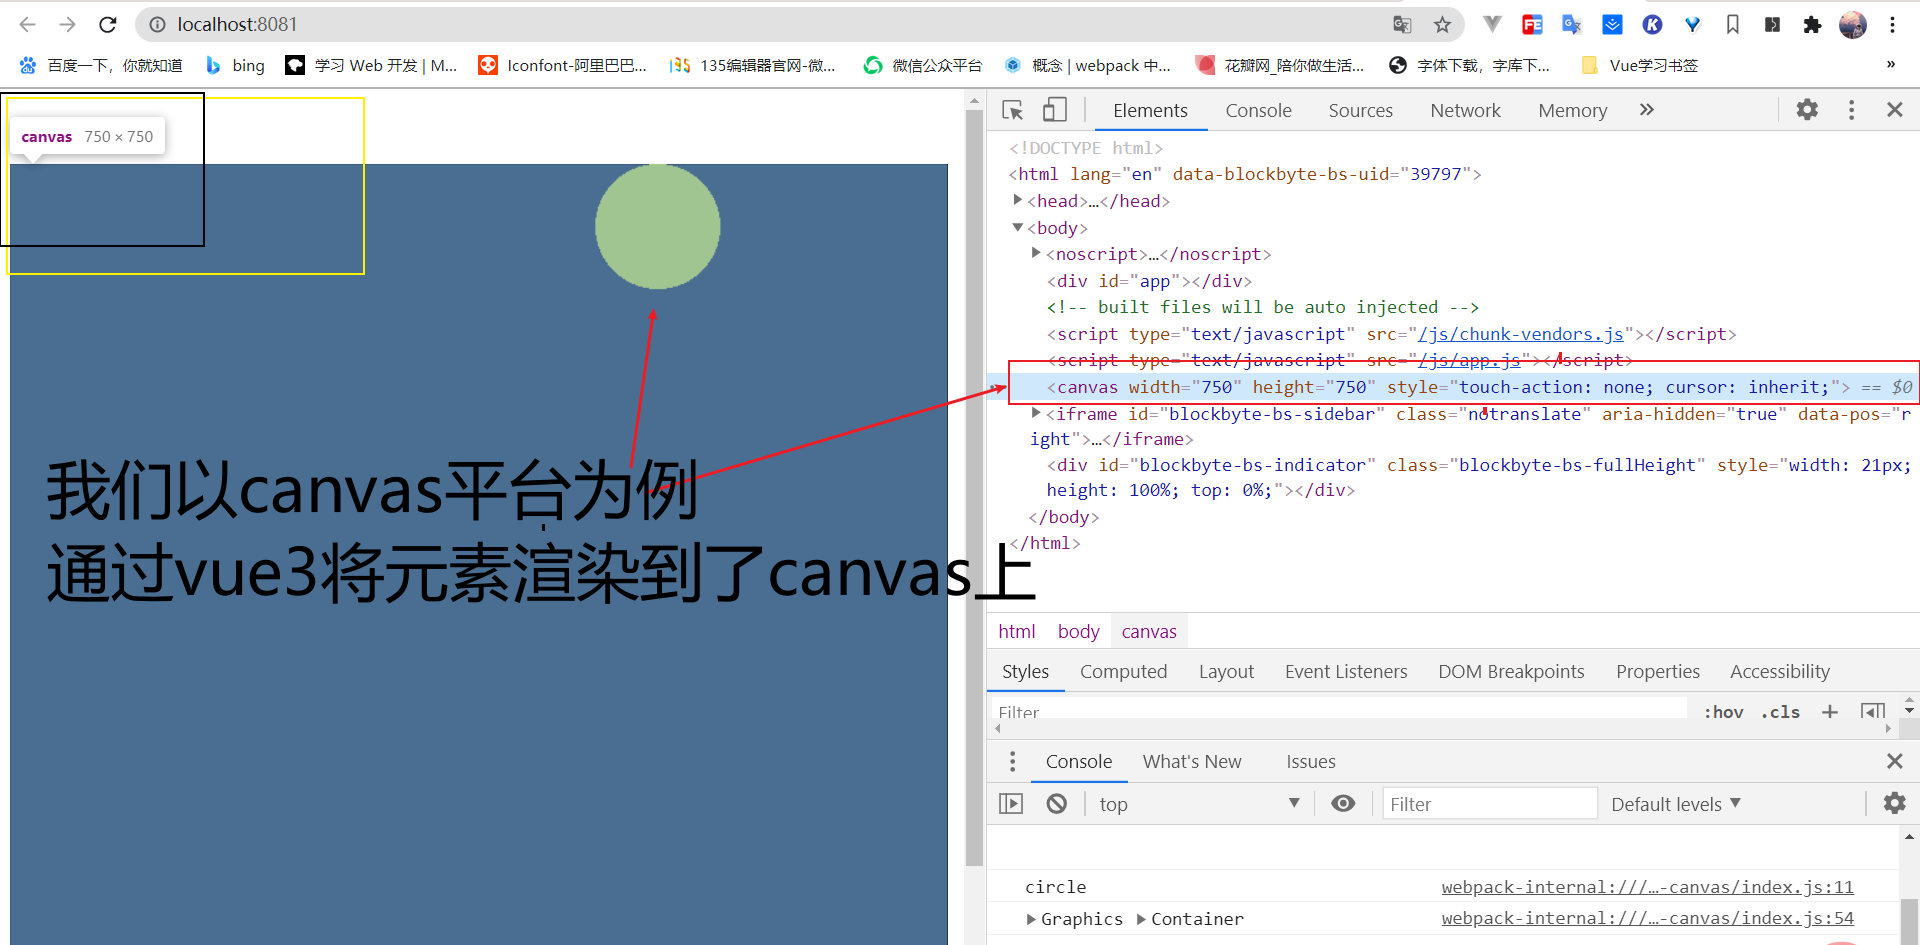The height and width of the screenshot is (945, 1920).
Task: Open the What's New drawer tab
Action: [x=1192, y=761]
